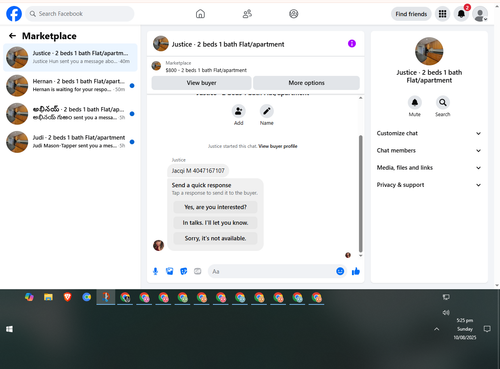Open the Friends icon in top bar

point(247,14)
